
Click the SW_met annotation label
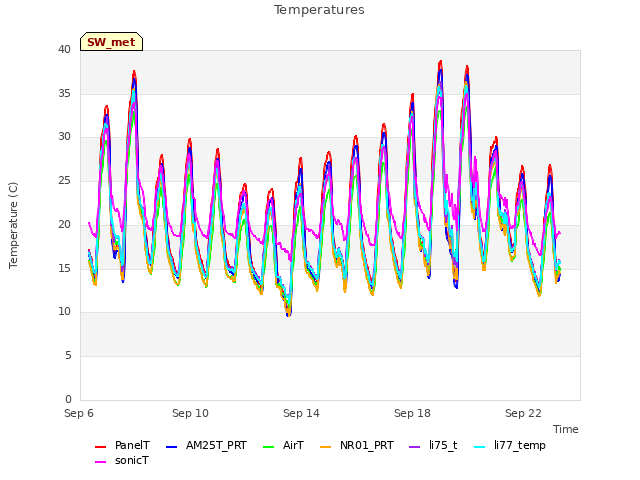coord(111,42)
